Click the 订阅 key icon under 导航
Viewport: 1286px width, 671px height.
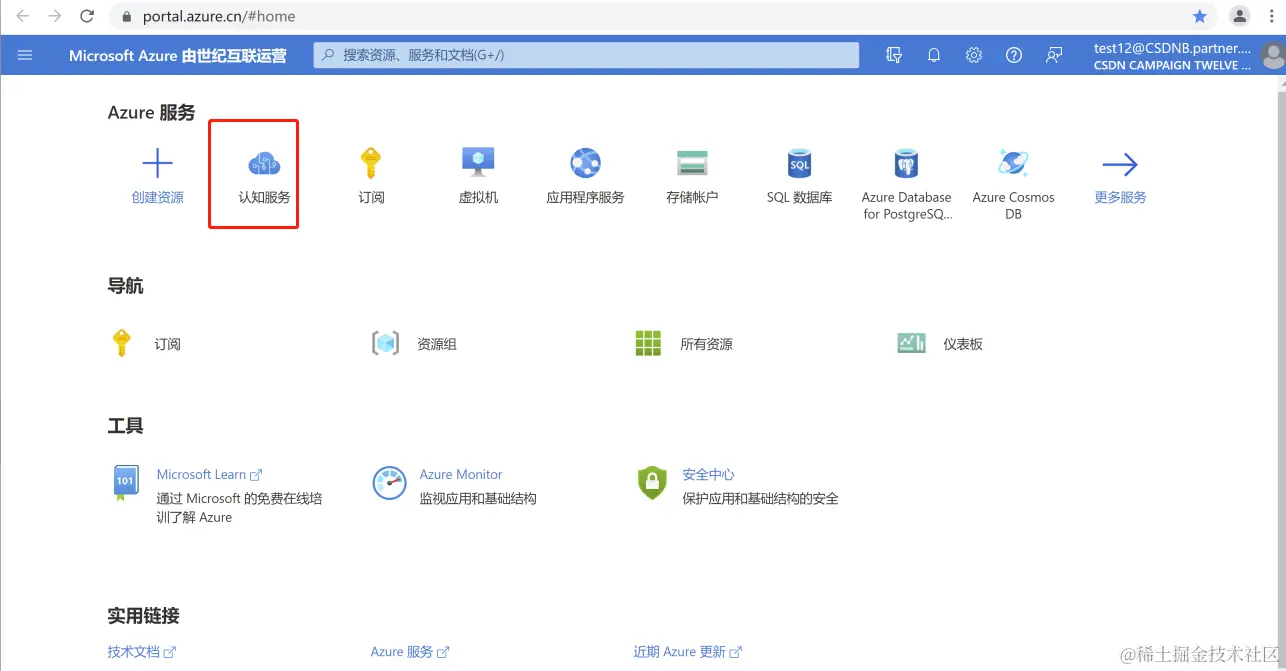coord(121,343)
